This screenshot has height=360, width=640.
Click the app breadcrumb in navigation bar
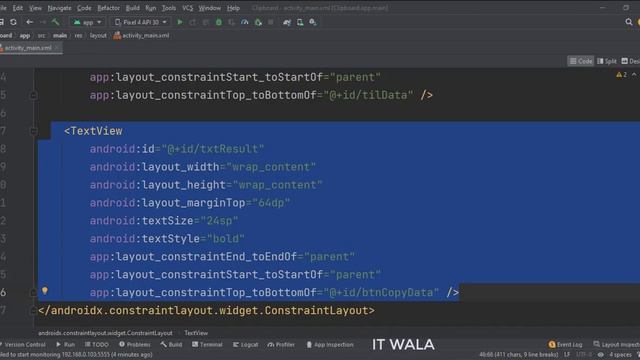[x=25, y=36]
